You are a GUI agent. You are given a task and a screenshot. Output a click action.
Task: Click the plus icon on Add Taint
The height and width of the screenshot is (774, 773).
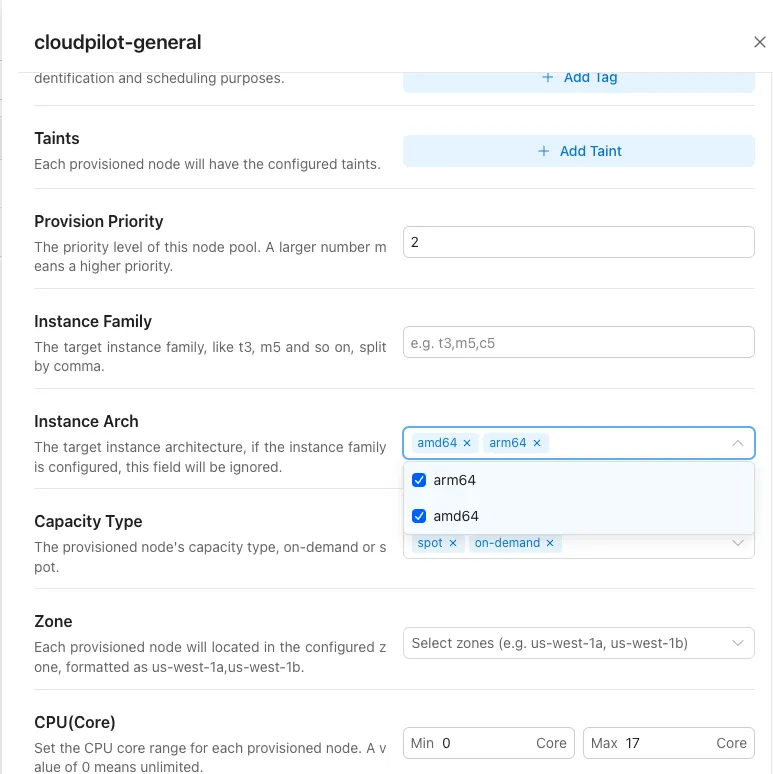[x=544, y=151]
